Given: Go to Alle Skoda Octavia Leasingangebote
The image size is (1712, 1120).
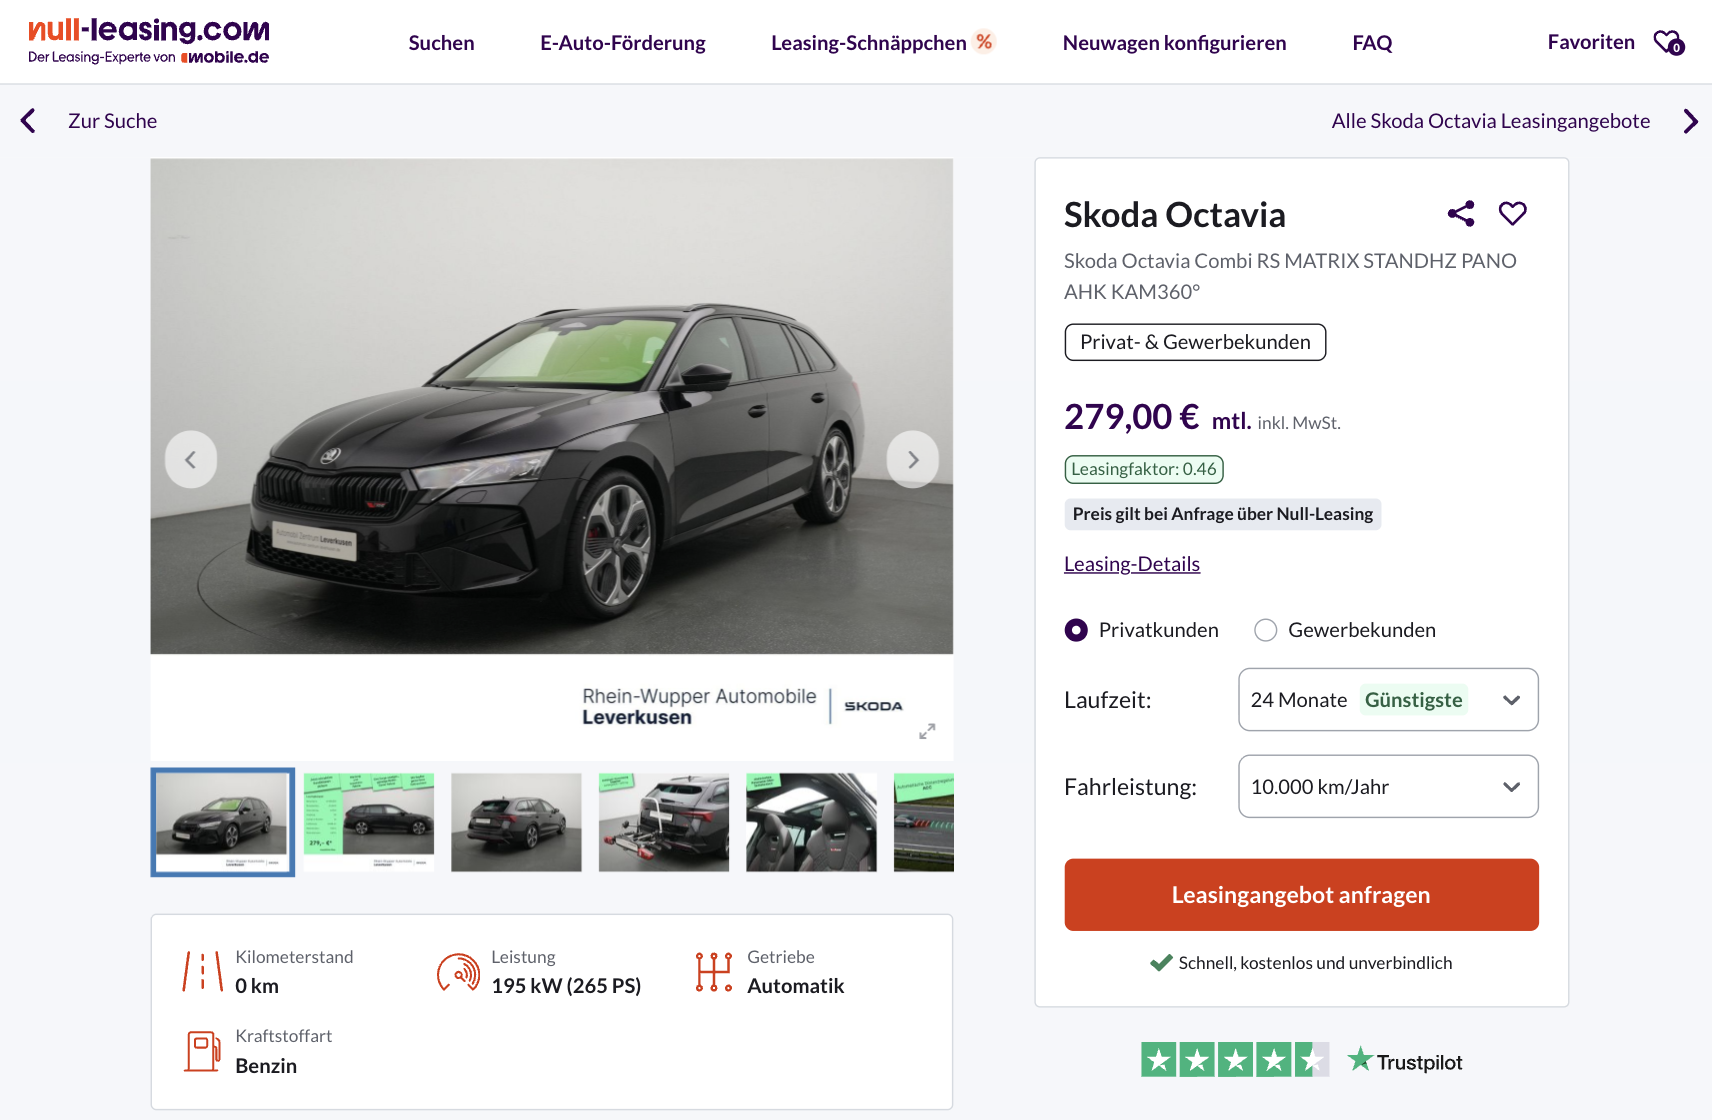Looking at the screenshot, I should point(1490,121).
